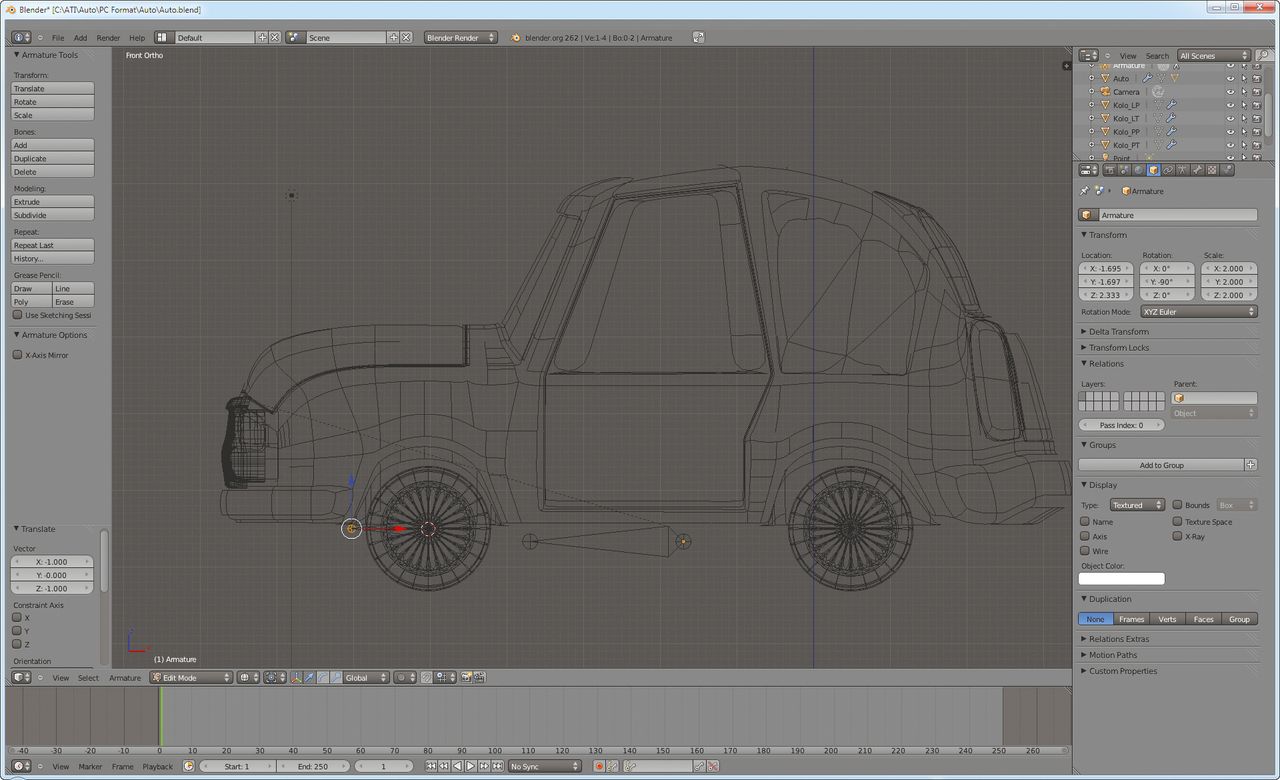The image size is (1280, 780).
Task: Toggle automatic keyframe record button
Action: click(599, 766)
